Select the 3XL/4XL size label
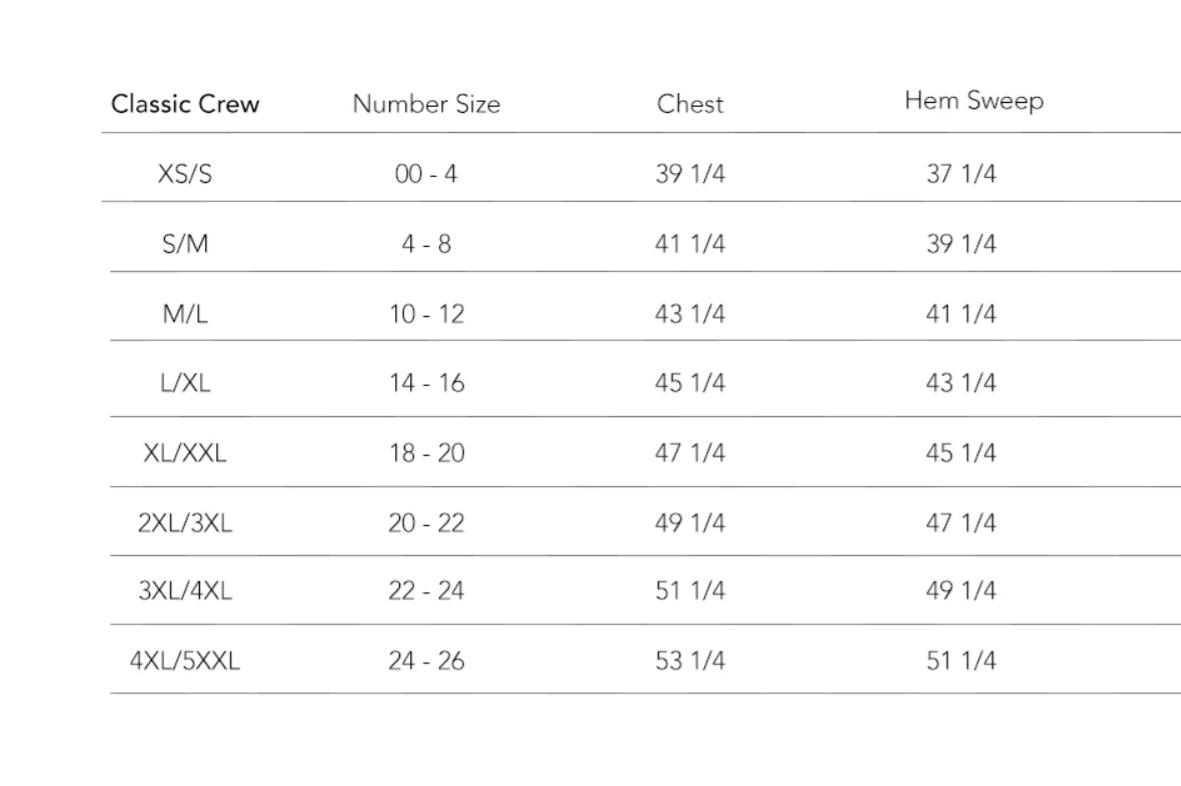 pos(185,590)
